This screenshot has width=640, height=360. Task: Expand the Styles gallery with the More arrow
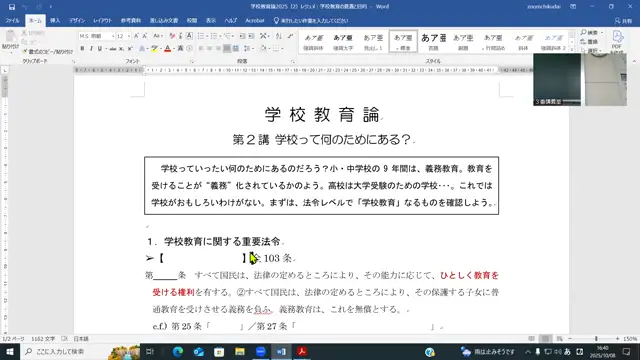[572, 49]
